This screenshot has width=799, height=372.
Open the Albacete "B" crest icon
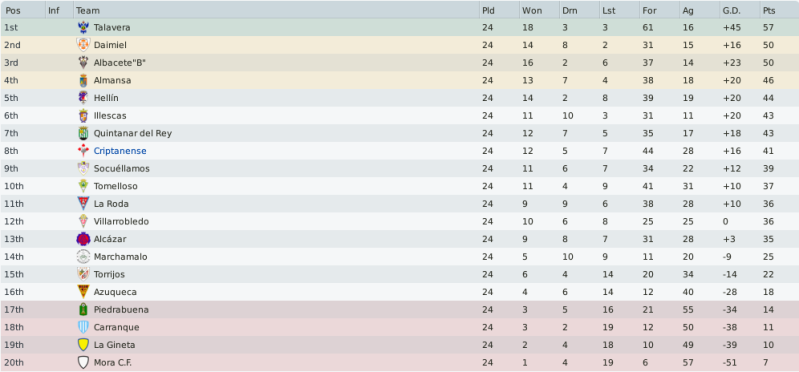tap(83, 63)
